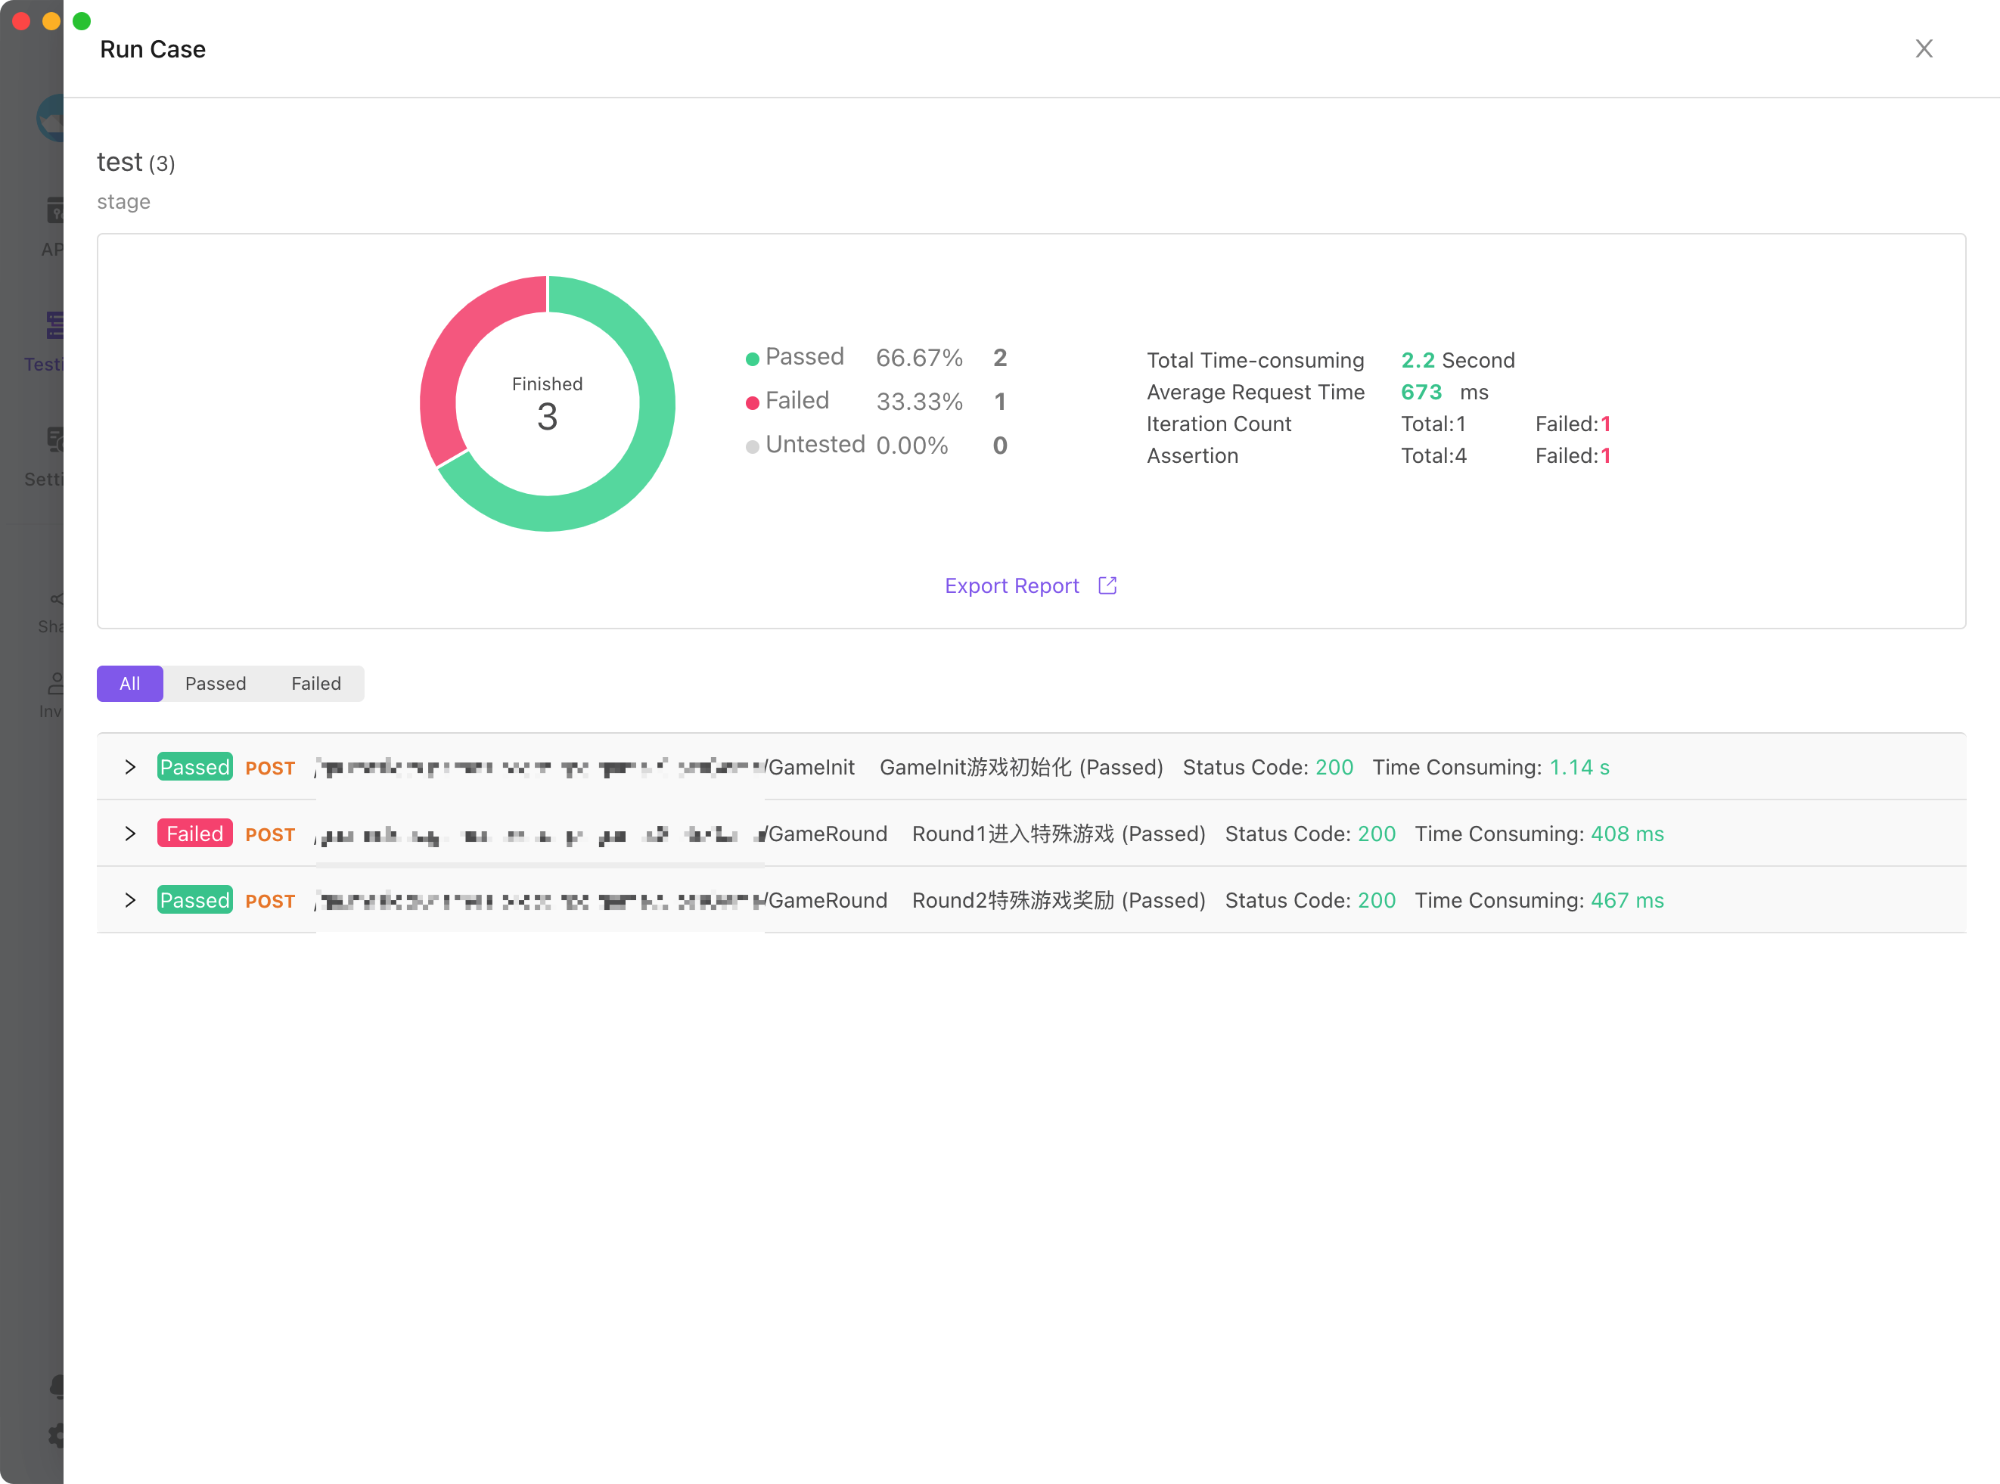Click the Round1进入特殊游戏 (Passed) case name

coord(1058,834)
